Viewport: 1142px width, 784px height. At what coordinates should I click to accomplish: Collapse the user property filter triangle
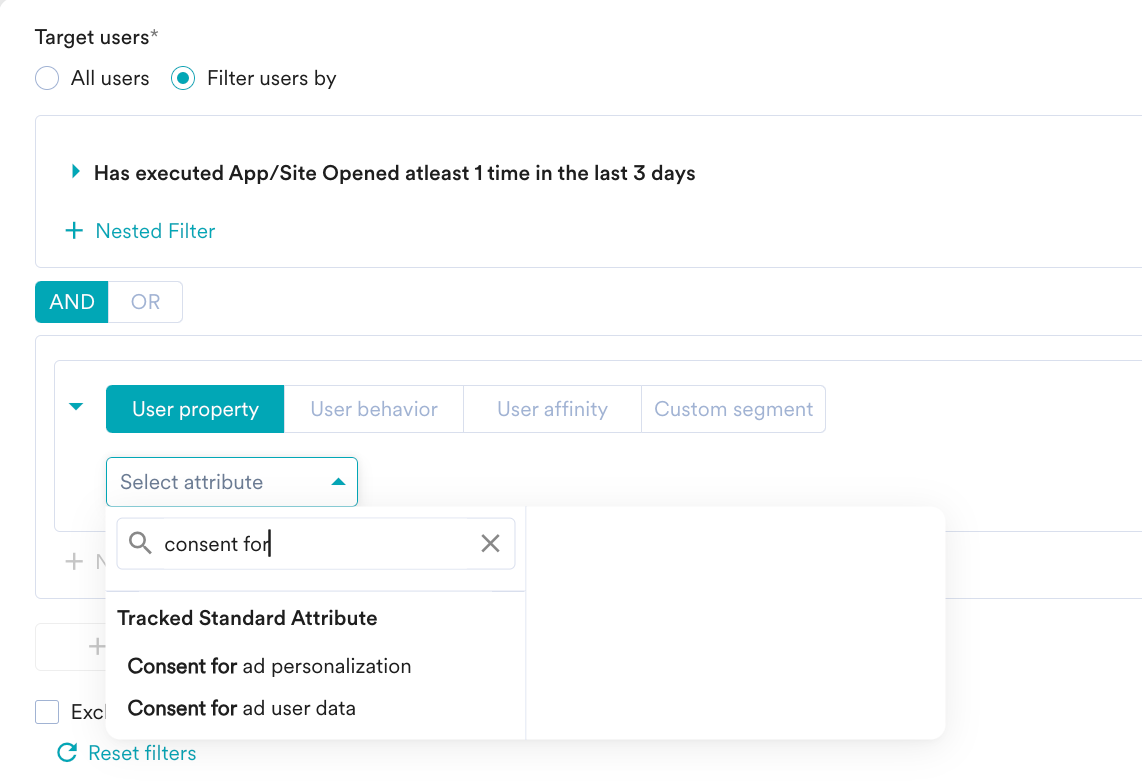(76, 407)
